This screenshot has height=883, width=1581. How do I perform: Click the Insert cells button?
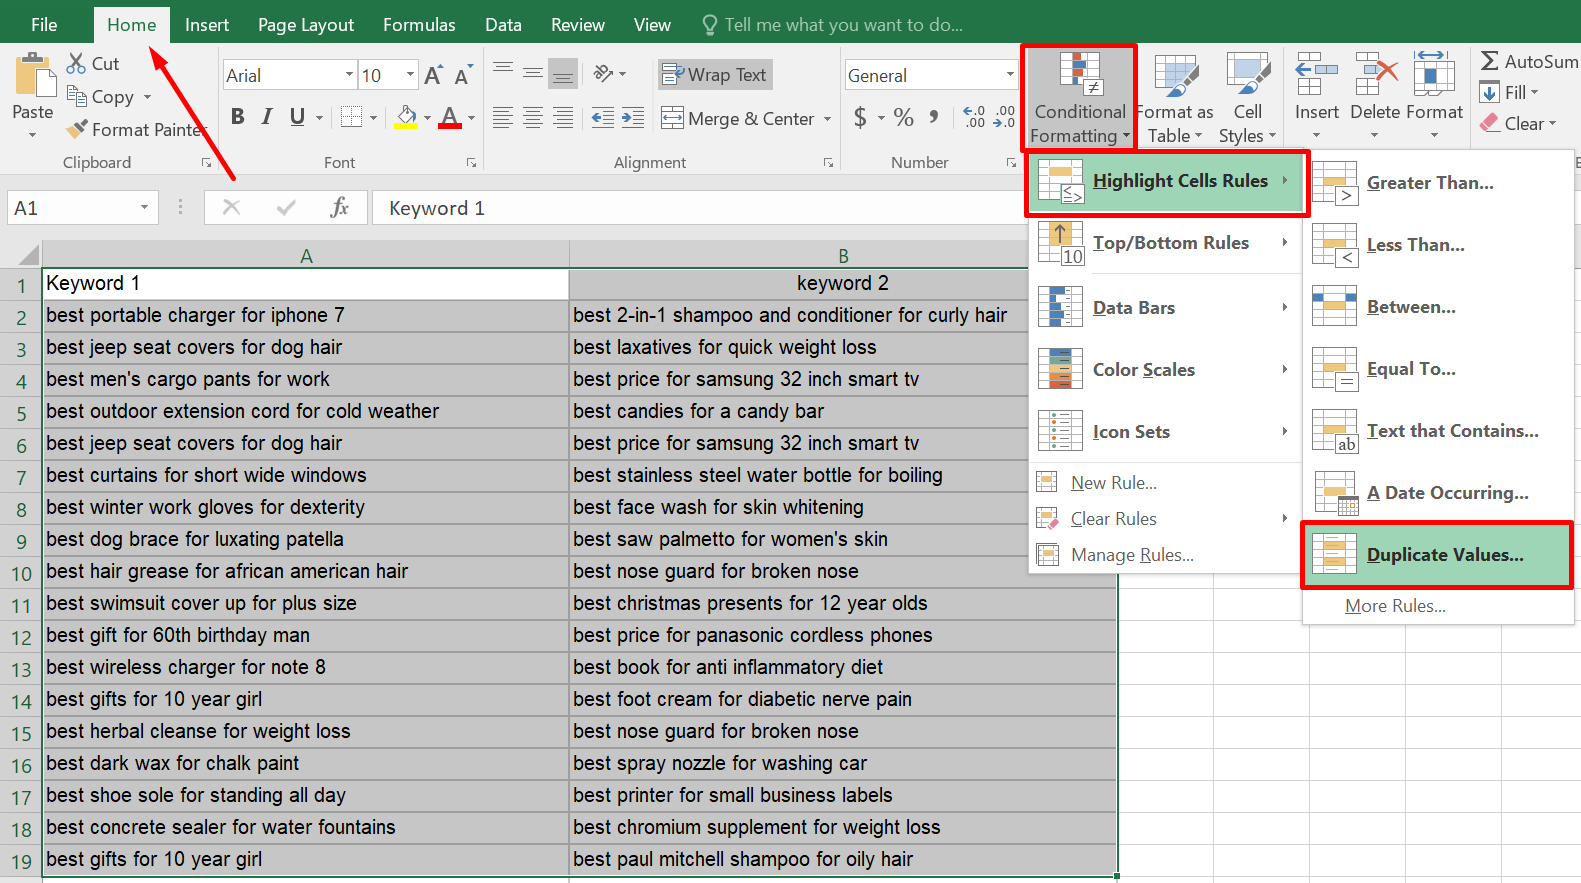pyautogui.click(x=1316, y=98)
